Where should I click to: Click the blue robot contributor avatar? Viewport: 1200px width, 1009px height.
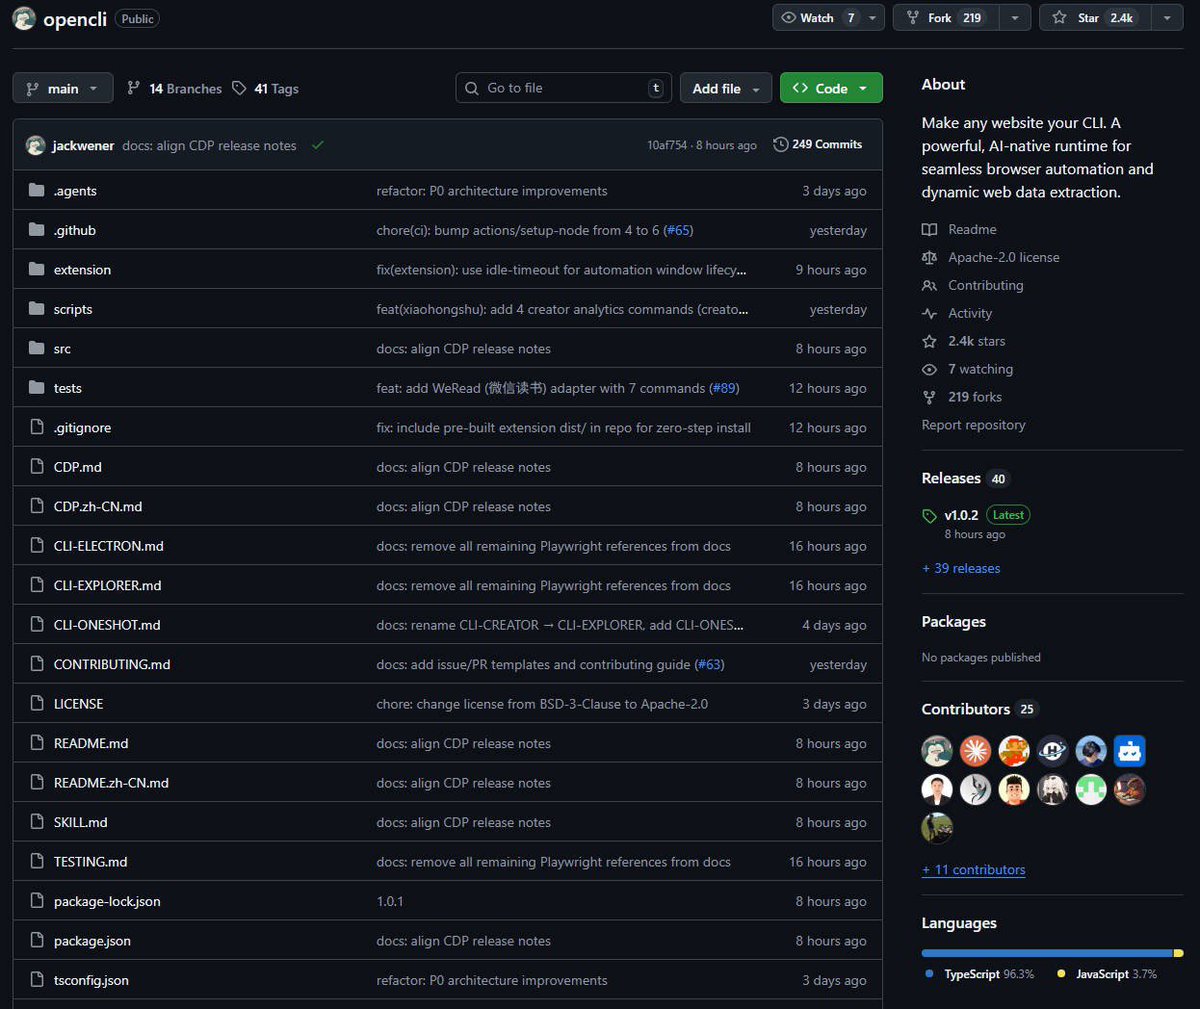pyautogui.click(x=1129, y=750)
